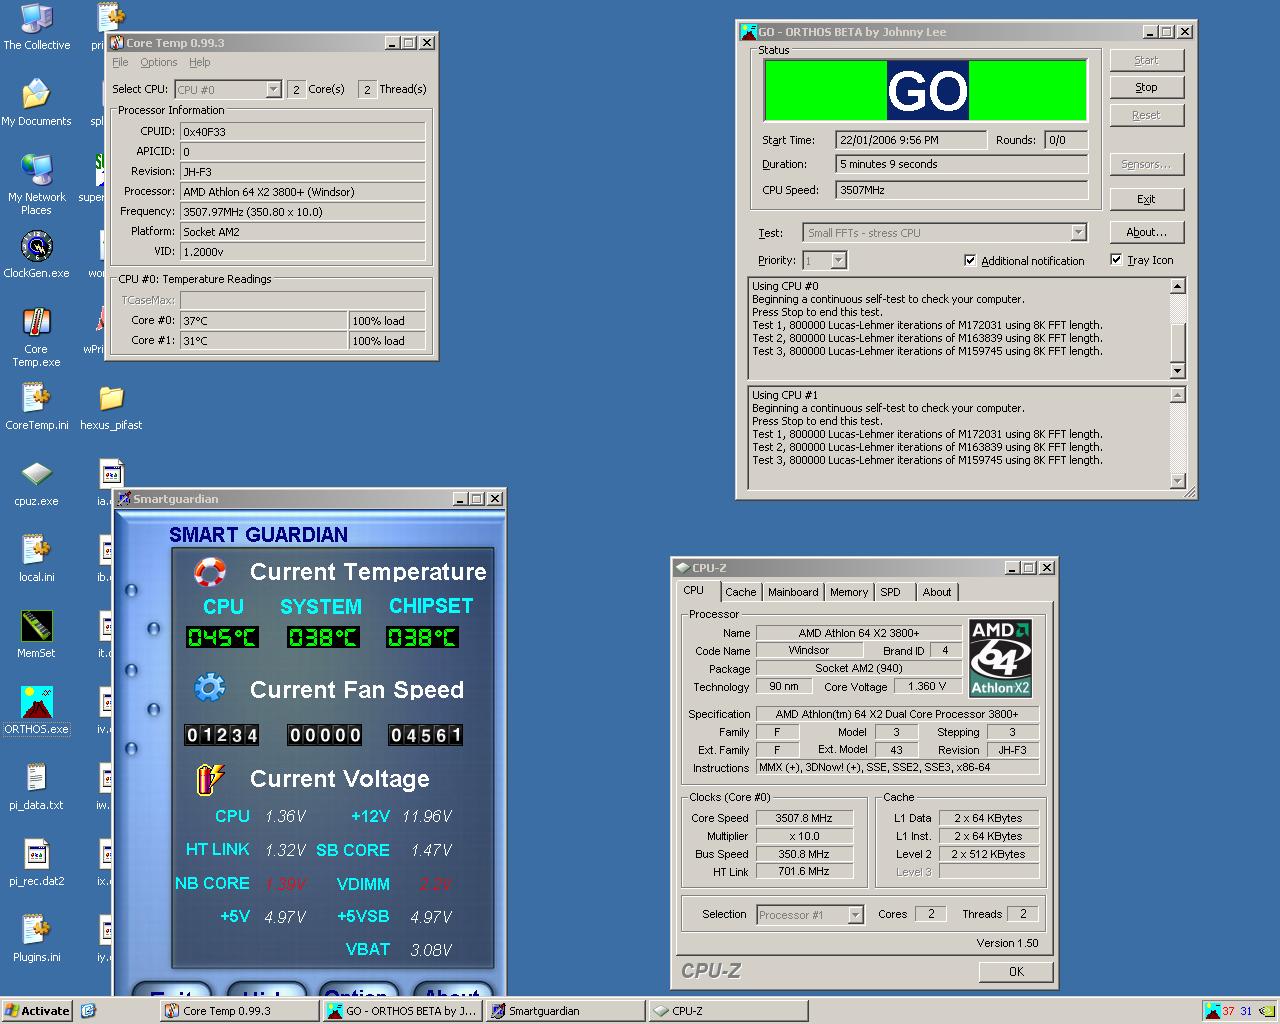Switch to SPD tab in CPU-Z
Image resolution: width=1280 pixels, height=1024 pixels.
891,592
